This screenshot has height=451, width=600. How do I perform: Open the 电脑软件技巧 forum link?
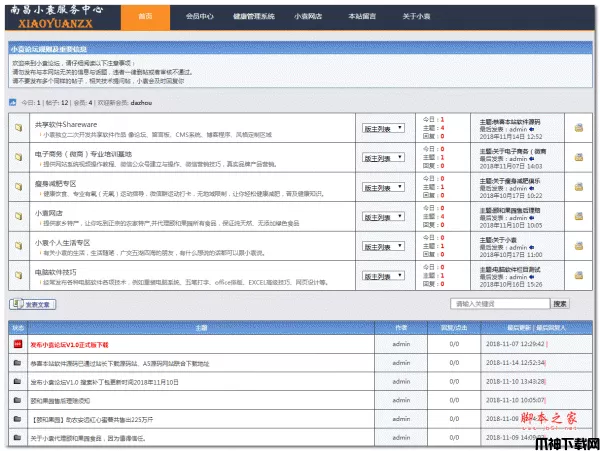coord(55,272)
